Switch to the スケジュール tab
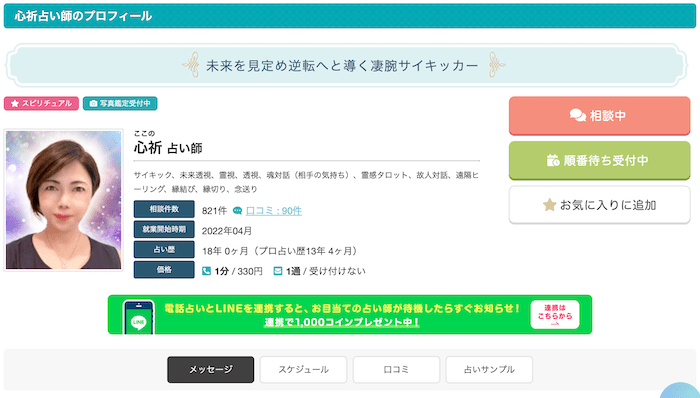700x398 pixels. coord(304,369)
